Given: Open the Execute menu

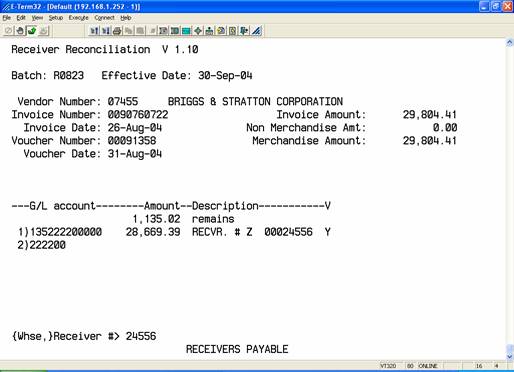Looking at the screenshot, I should click(78, 18).
